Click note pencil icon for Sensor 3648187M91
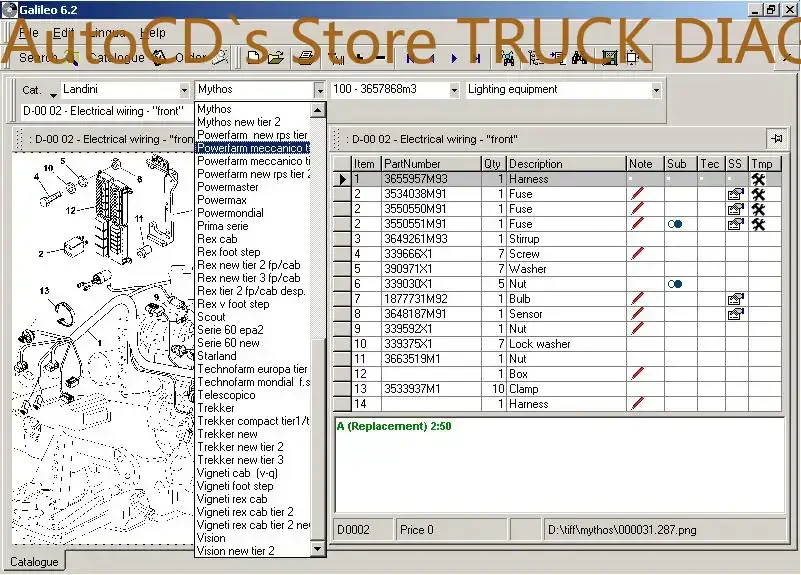801x575 pixels. click(637, 314)
